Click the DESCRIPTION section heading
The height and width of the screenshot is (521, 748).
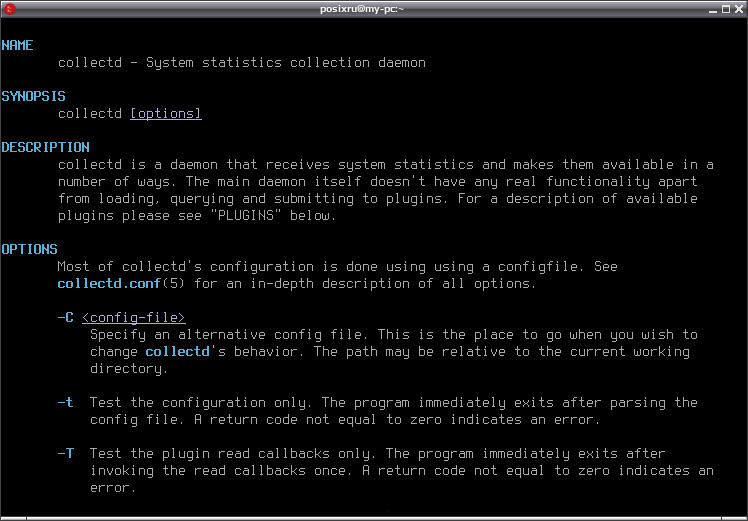coord(45,147)
